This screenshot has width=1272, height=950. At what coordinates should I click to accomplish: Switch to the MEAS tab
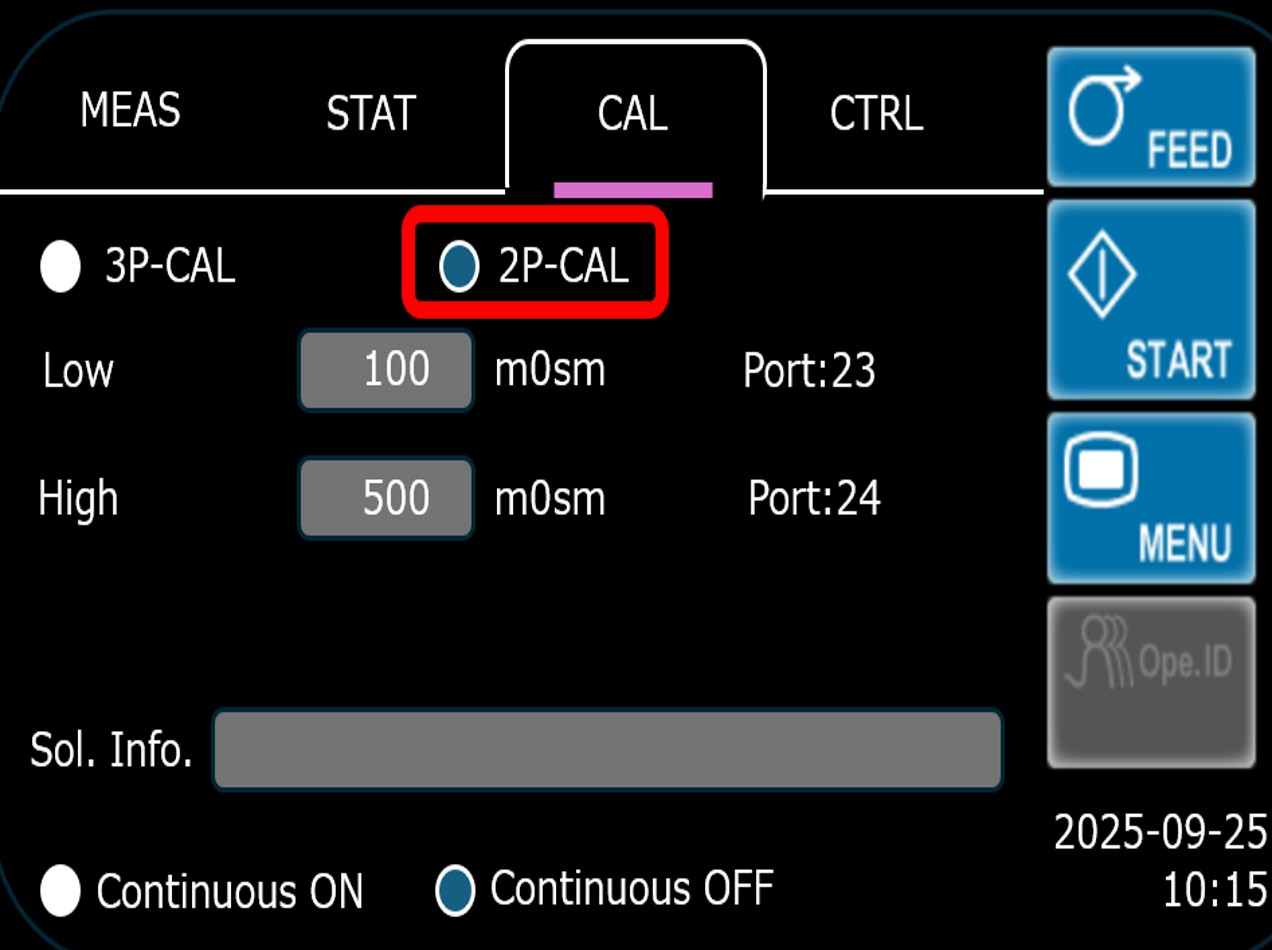pos(130,110)
